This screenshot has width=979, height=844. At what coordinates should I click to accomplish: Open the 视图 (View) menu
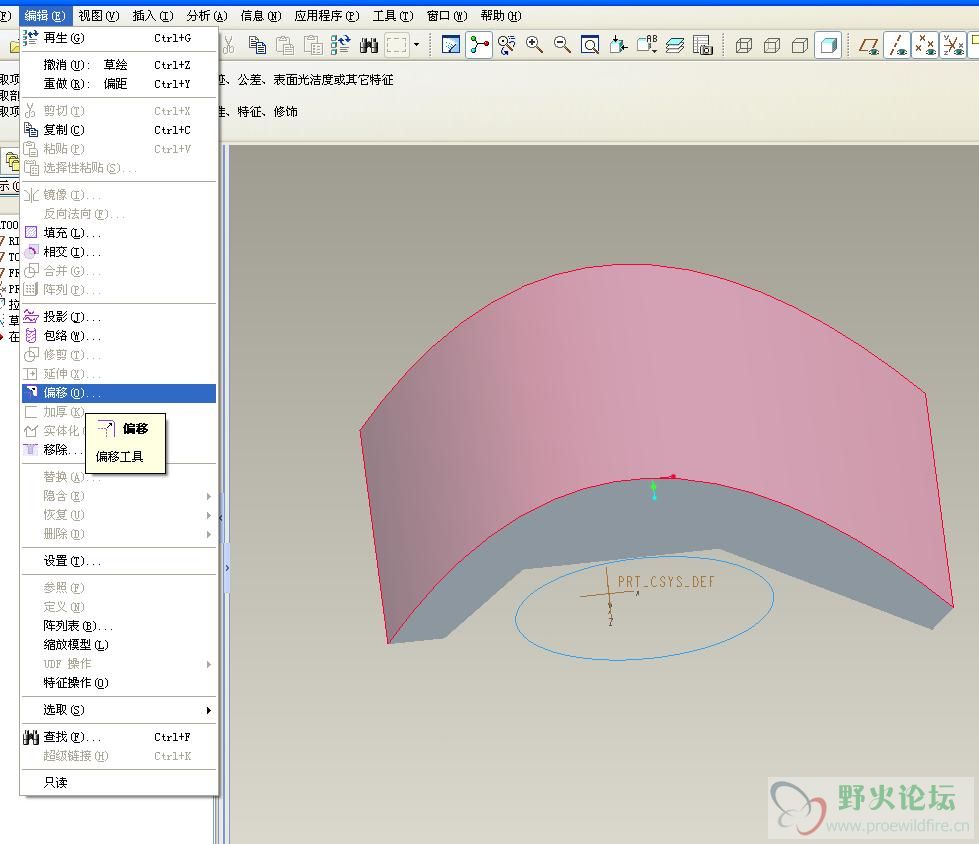coord(99,16)
